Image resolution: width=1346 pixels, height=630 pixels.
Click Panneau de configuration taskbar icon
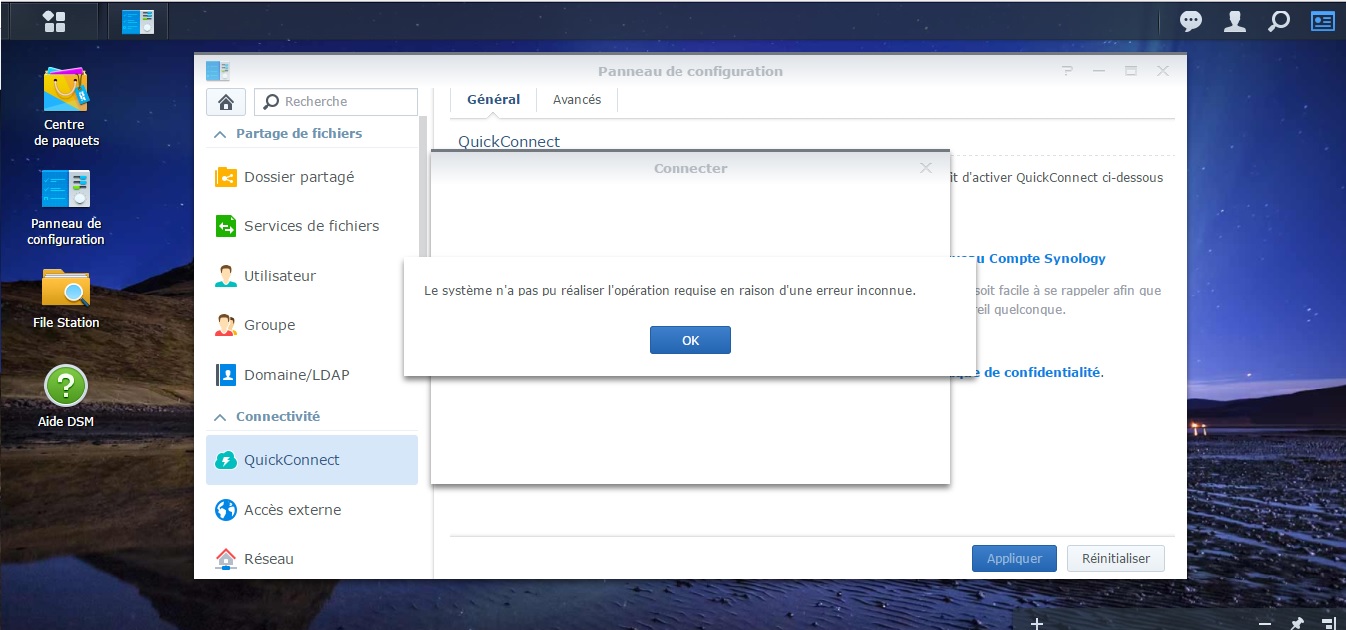point(138,21)
